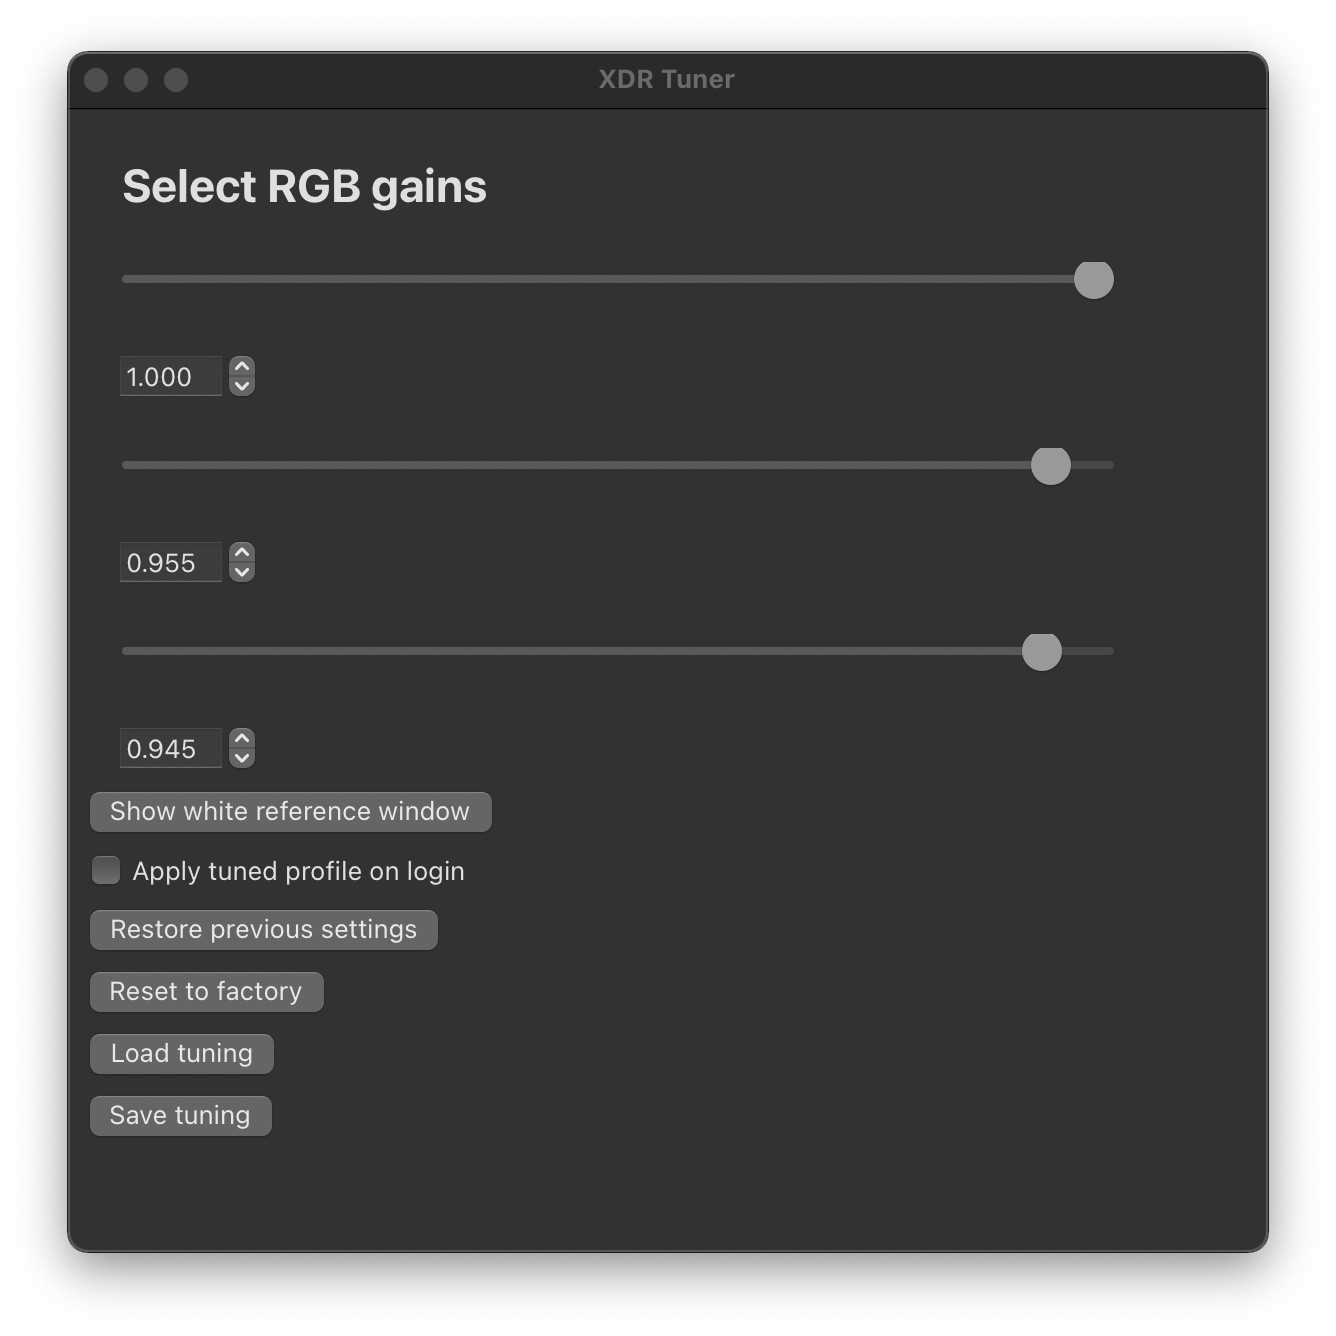
Task: Decrement the 0.955 green gain value
Action: click(240, 571)
